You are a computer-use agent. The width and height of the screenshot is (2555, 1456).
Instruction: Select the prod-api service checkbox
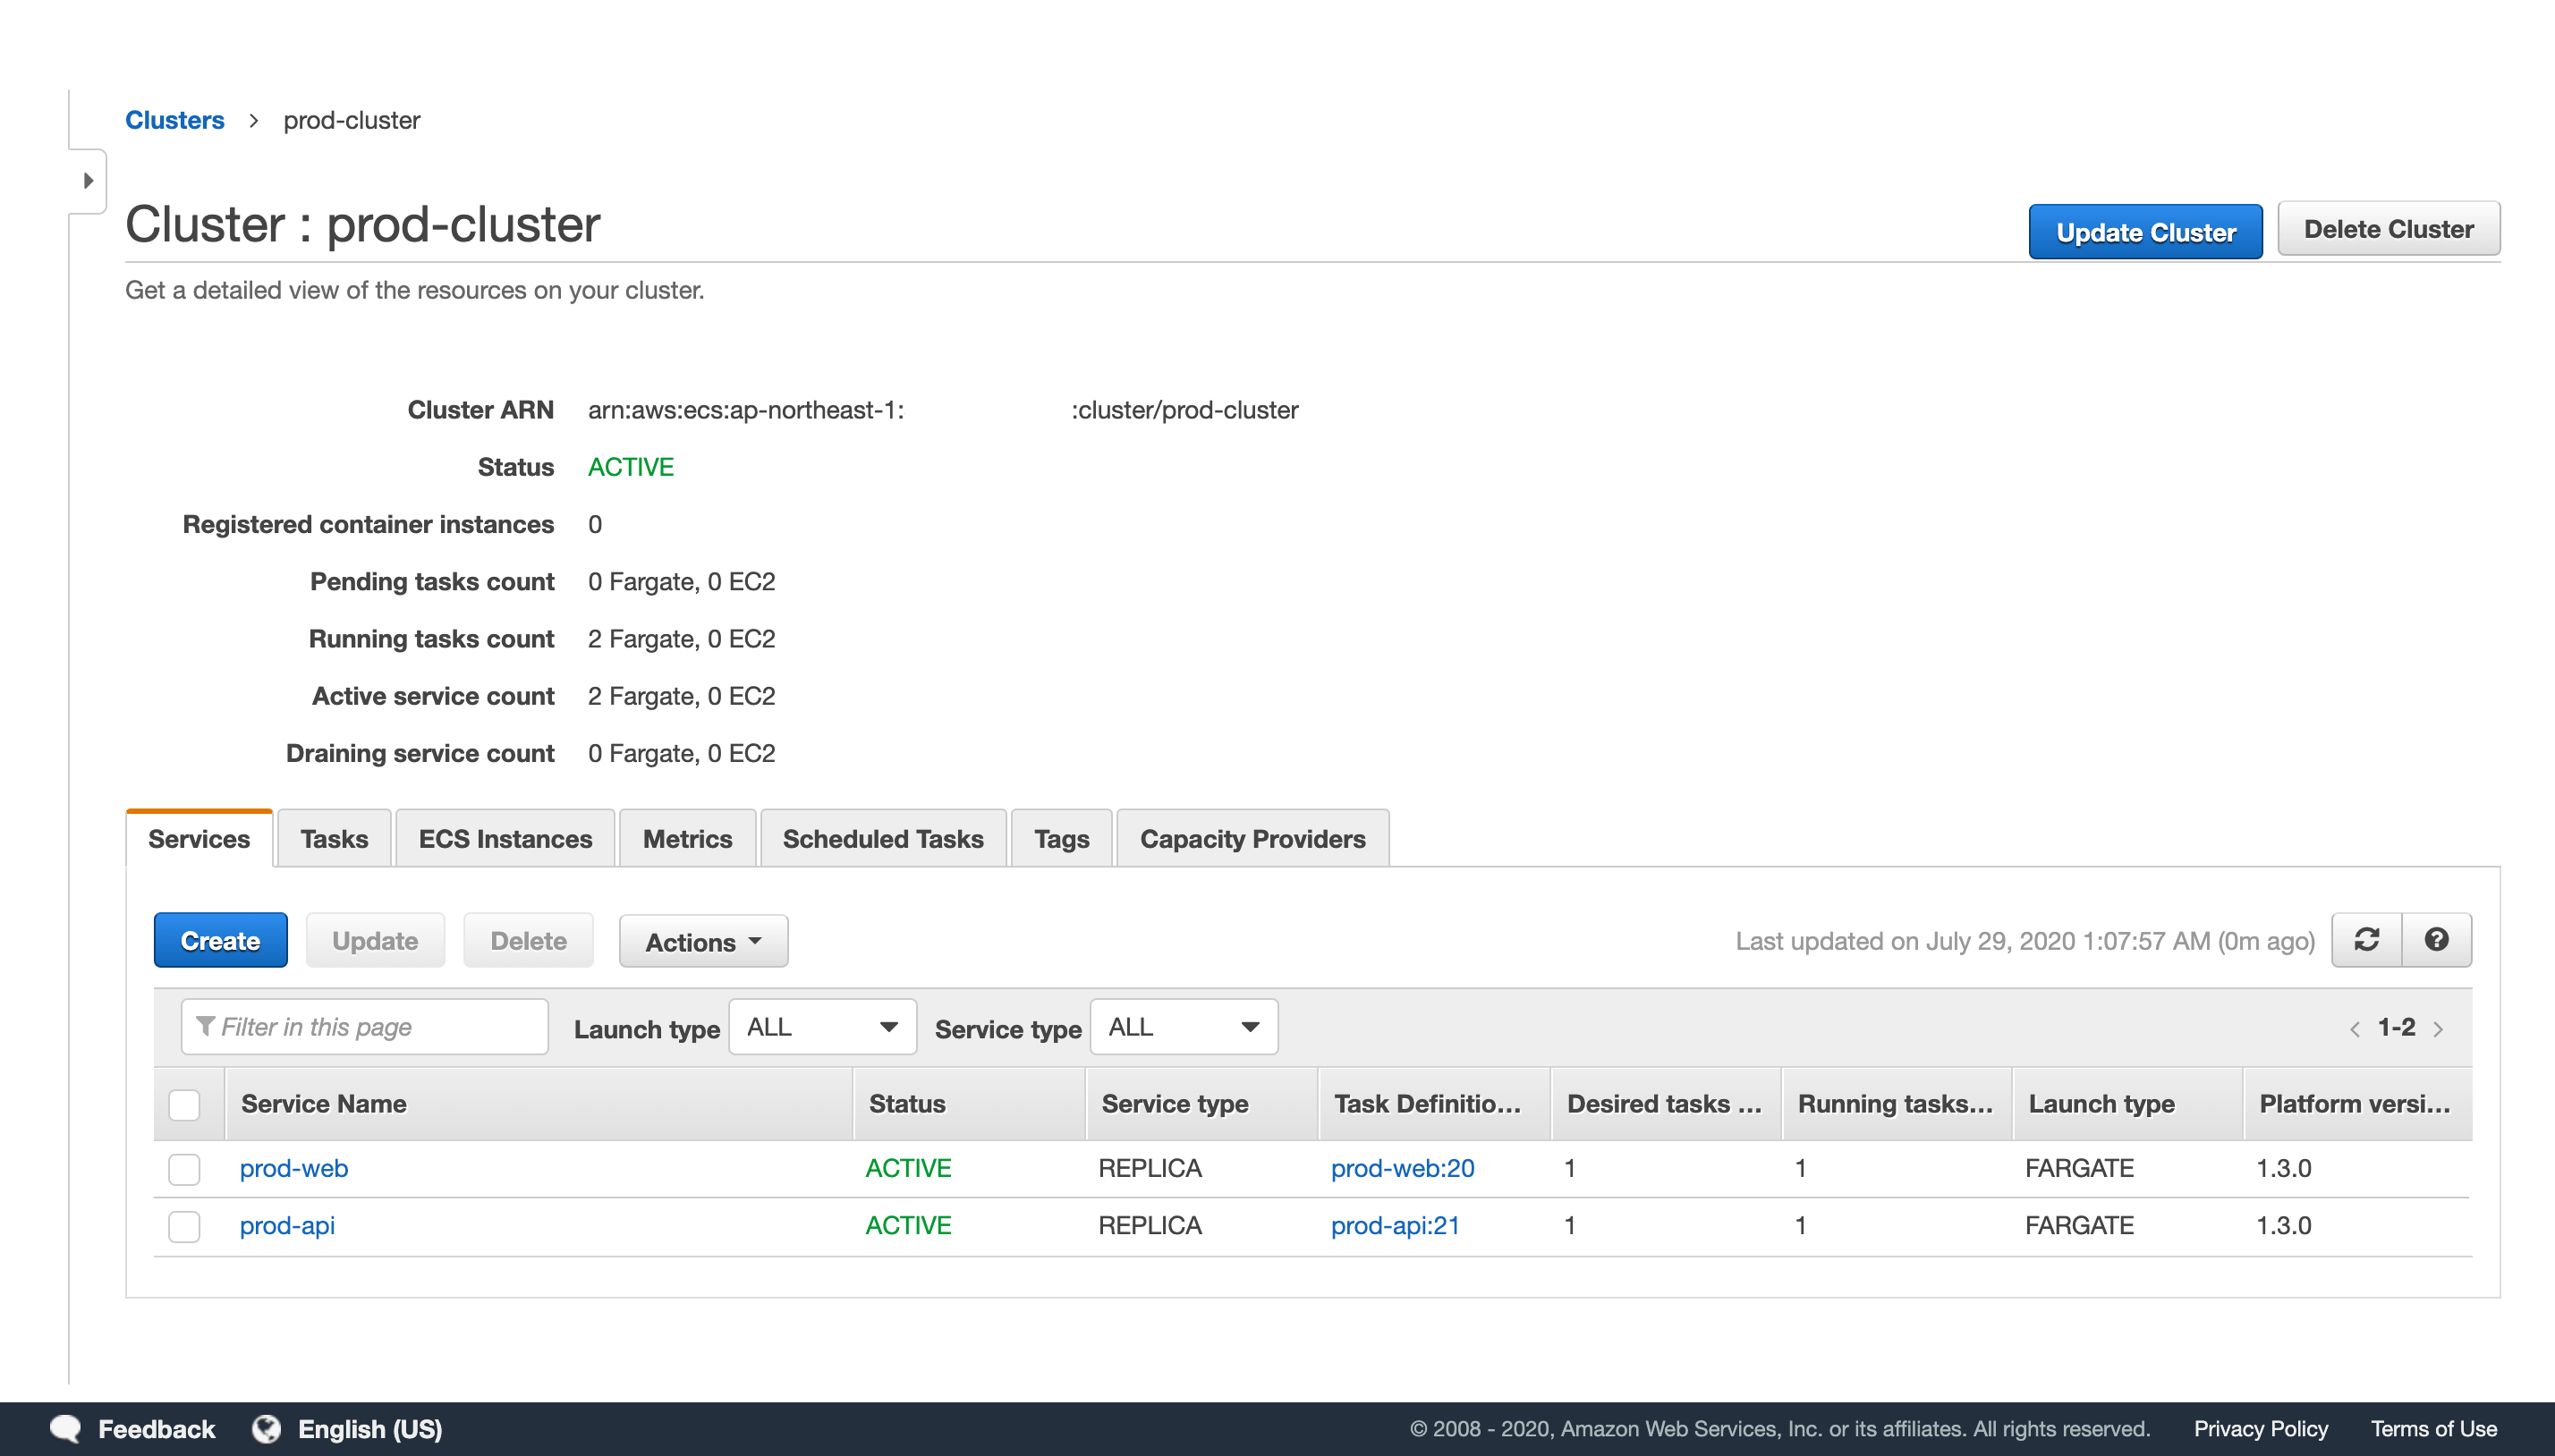[184, 1226]
